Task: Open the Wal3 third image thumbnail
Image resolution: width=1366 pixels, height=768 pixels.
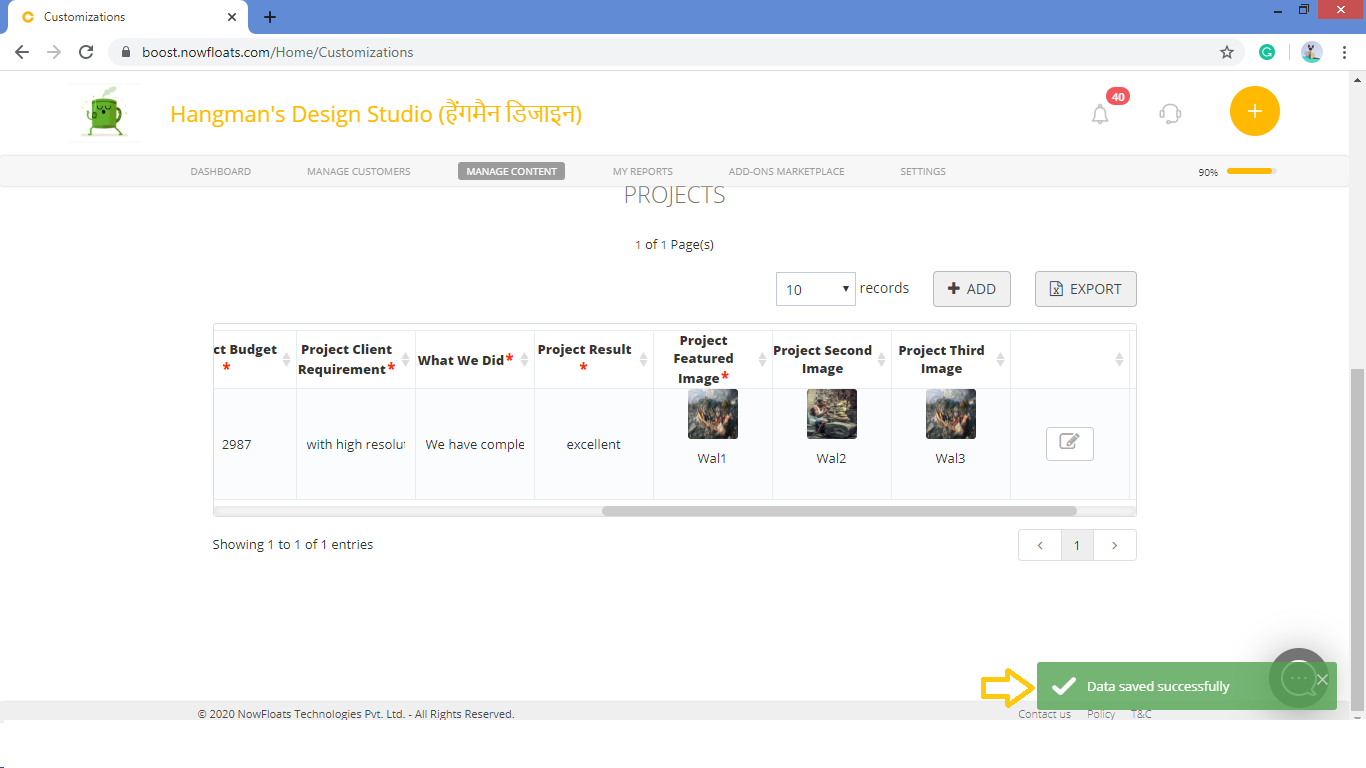Action: pos(951,414)
